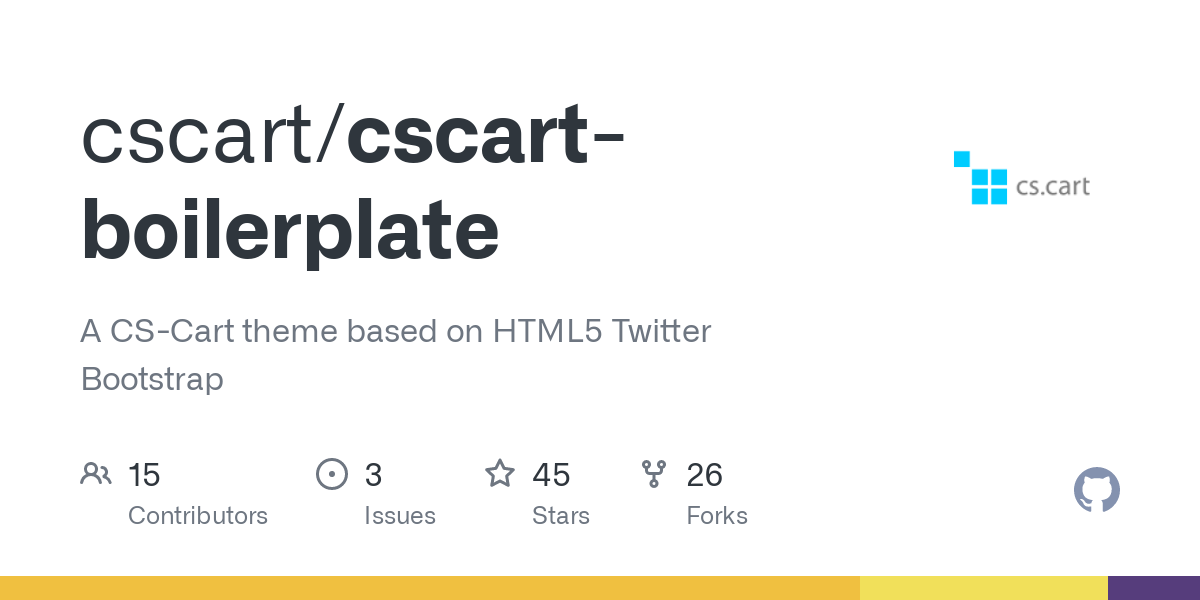Click the 3 issues count
The width and height of the screenshot is (1200, 600).
[373, 475]
